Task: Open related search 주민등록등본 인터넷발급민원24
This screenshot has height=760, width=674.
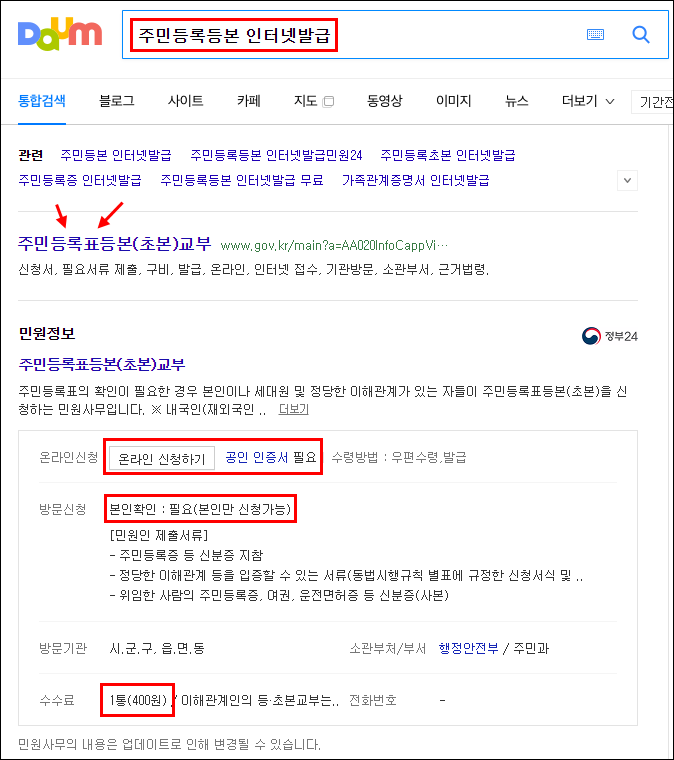Action: click(x=276, y=155)
